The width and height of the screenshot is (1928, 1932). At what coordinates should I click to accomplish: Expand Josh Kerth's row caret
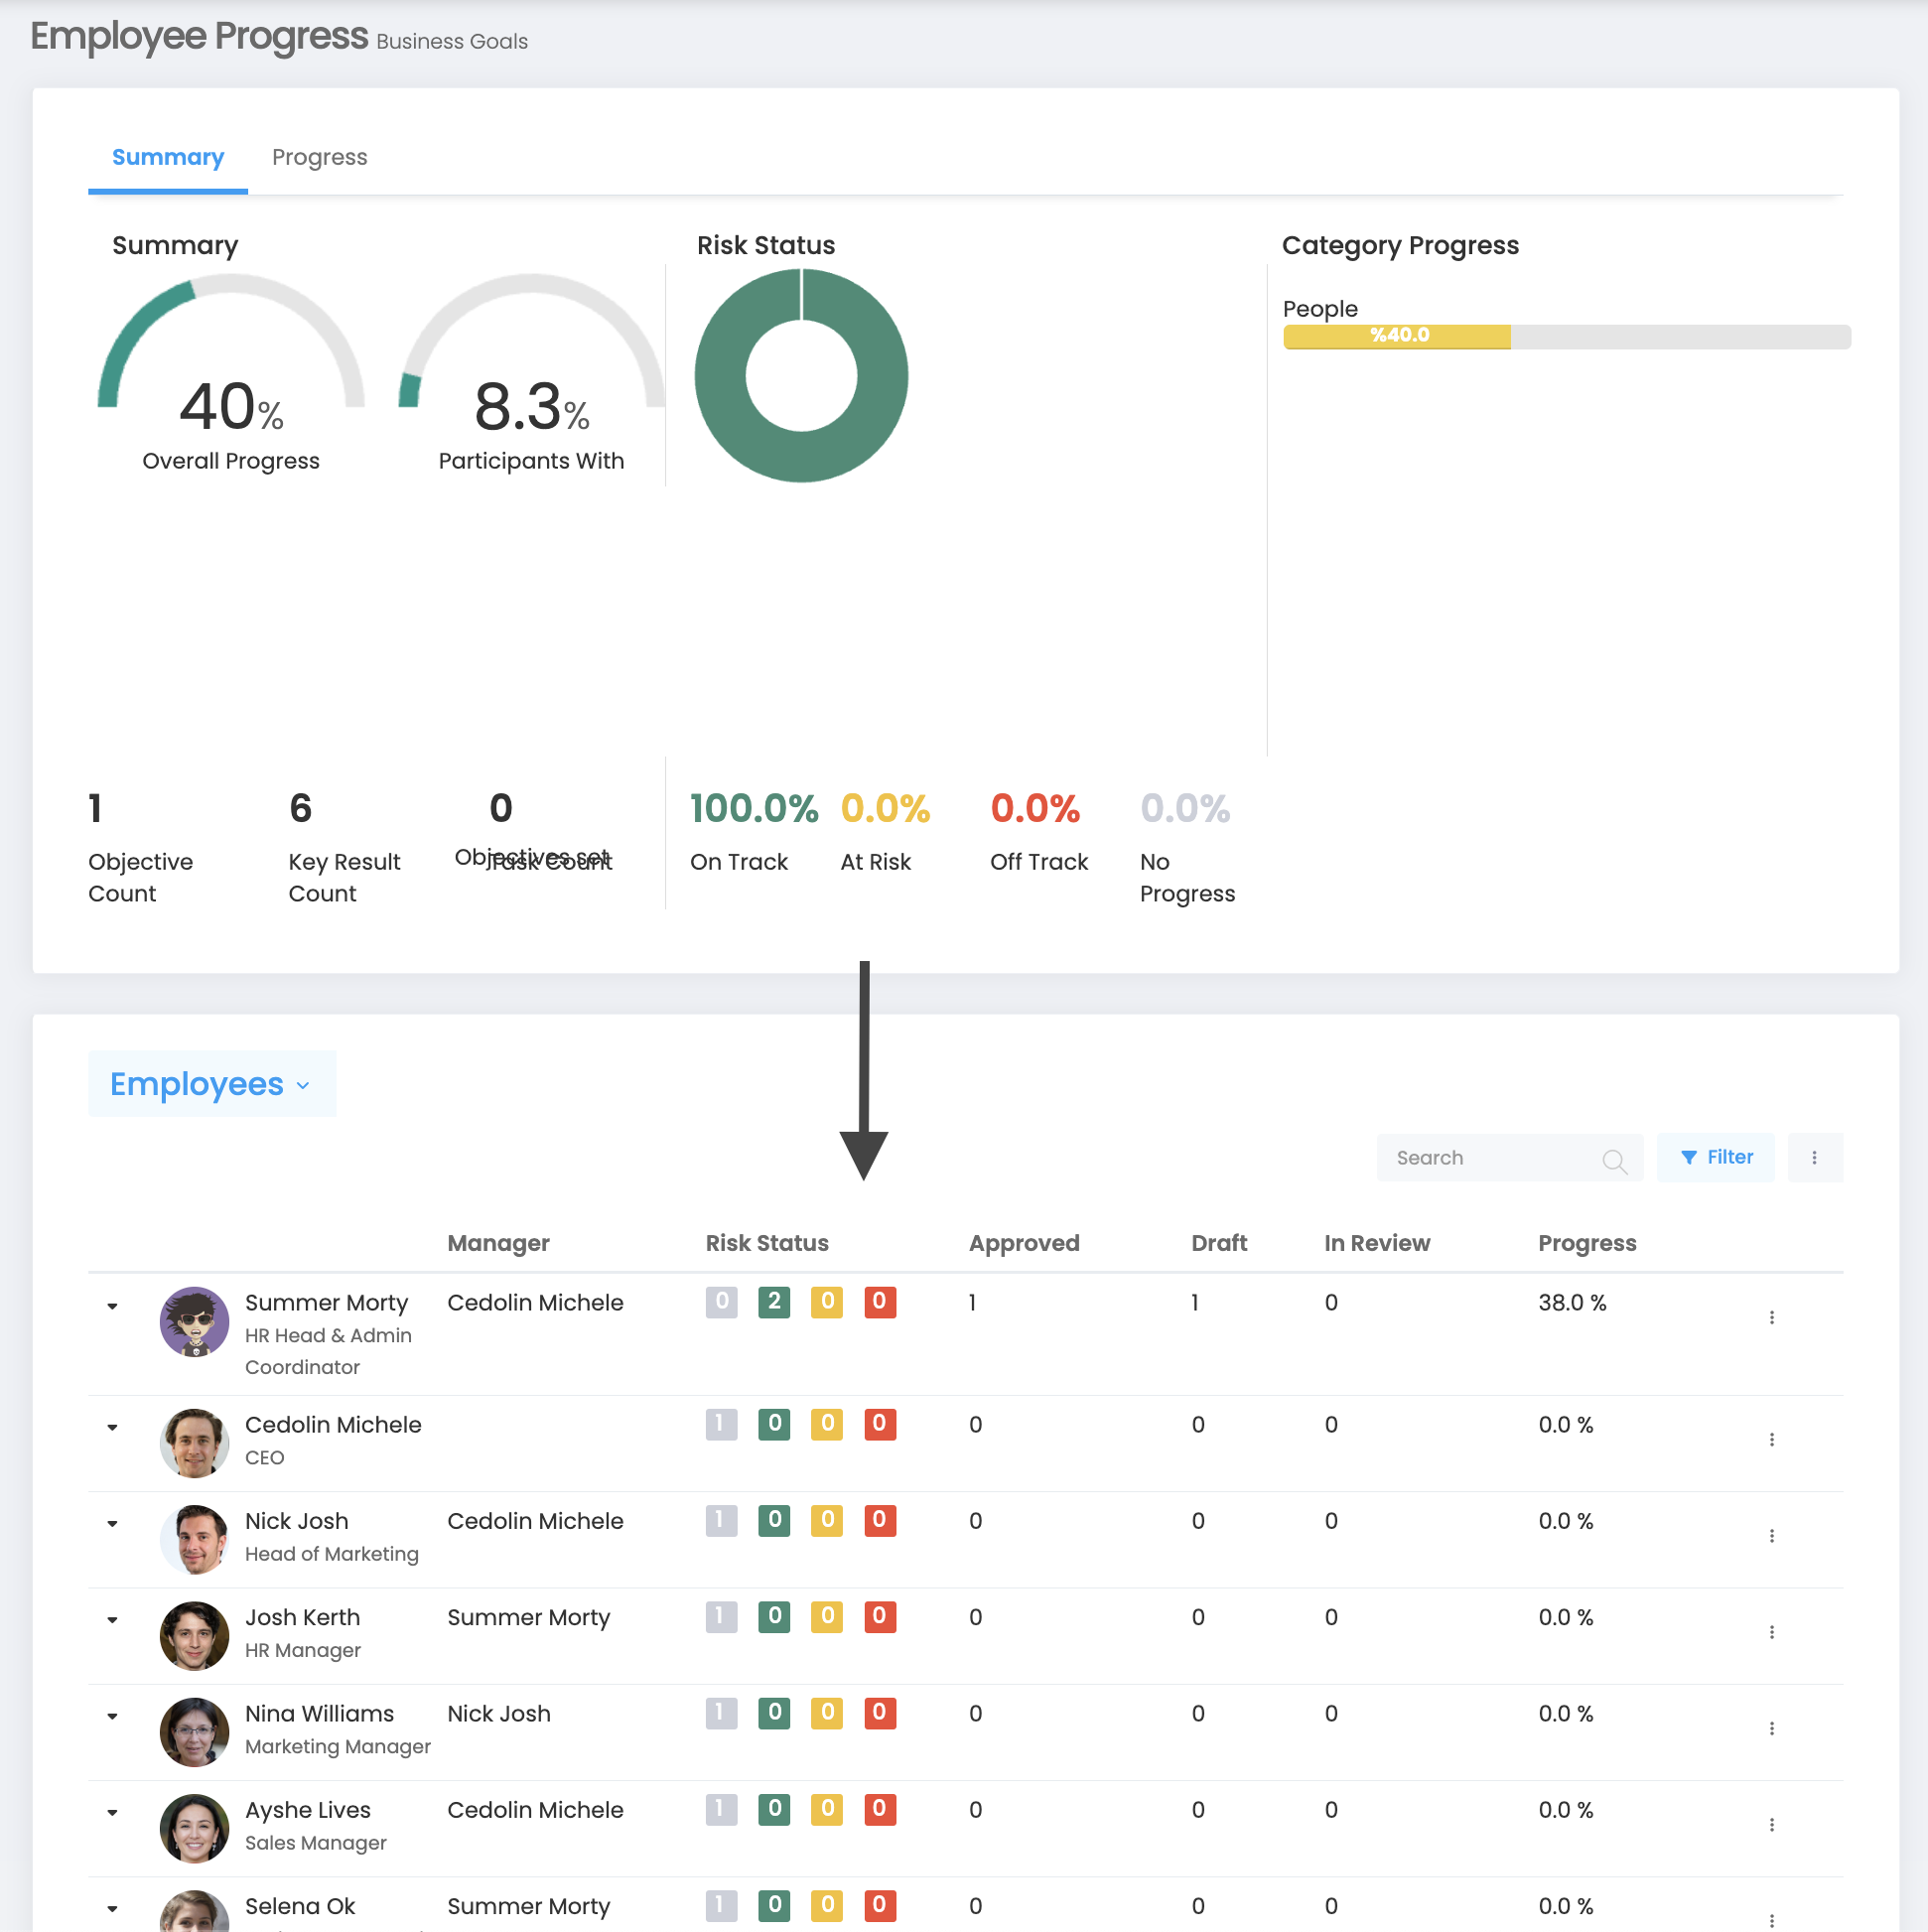point(112,1620)
